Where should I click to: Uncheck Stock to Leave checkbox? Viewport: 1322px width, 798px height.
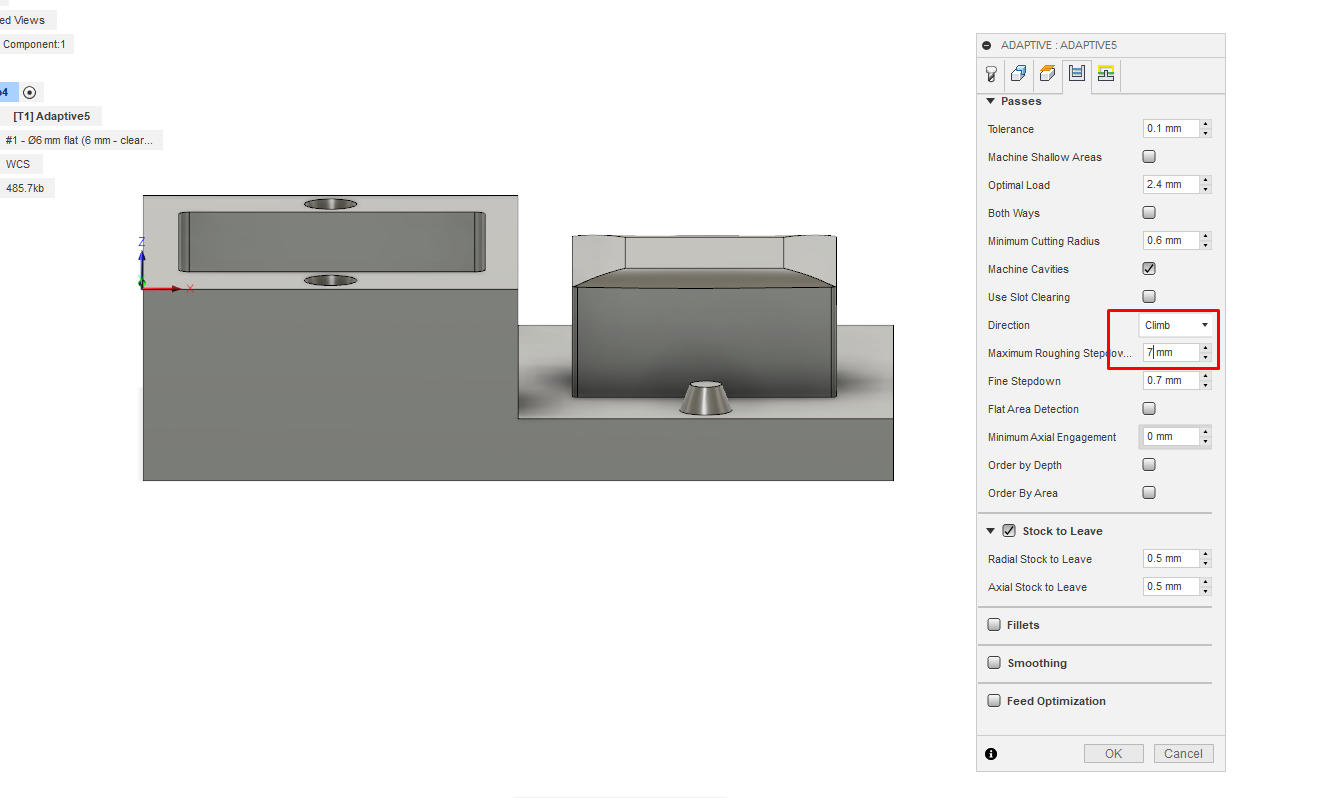[x=1009, y=531]
